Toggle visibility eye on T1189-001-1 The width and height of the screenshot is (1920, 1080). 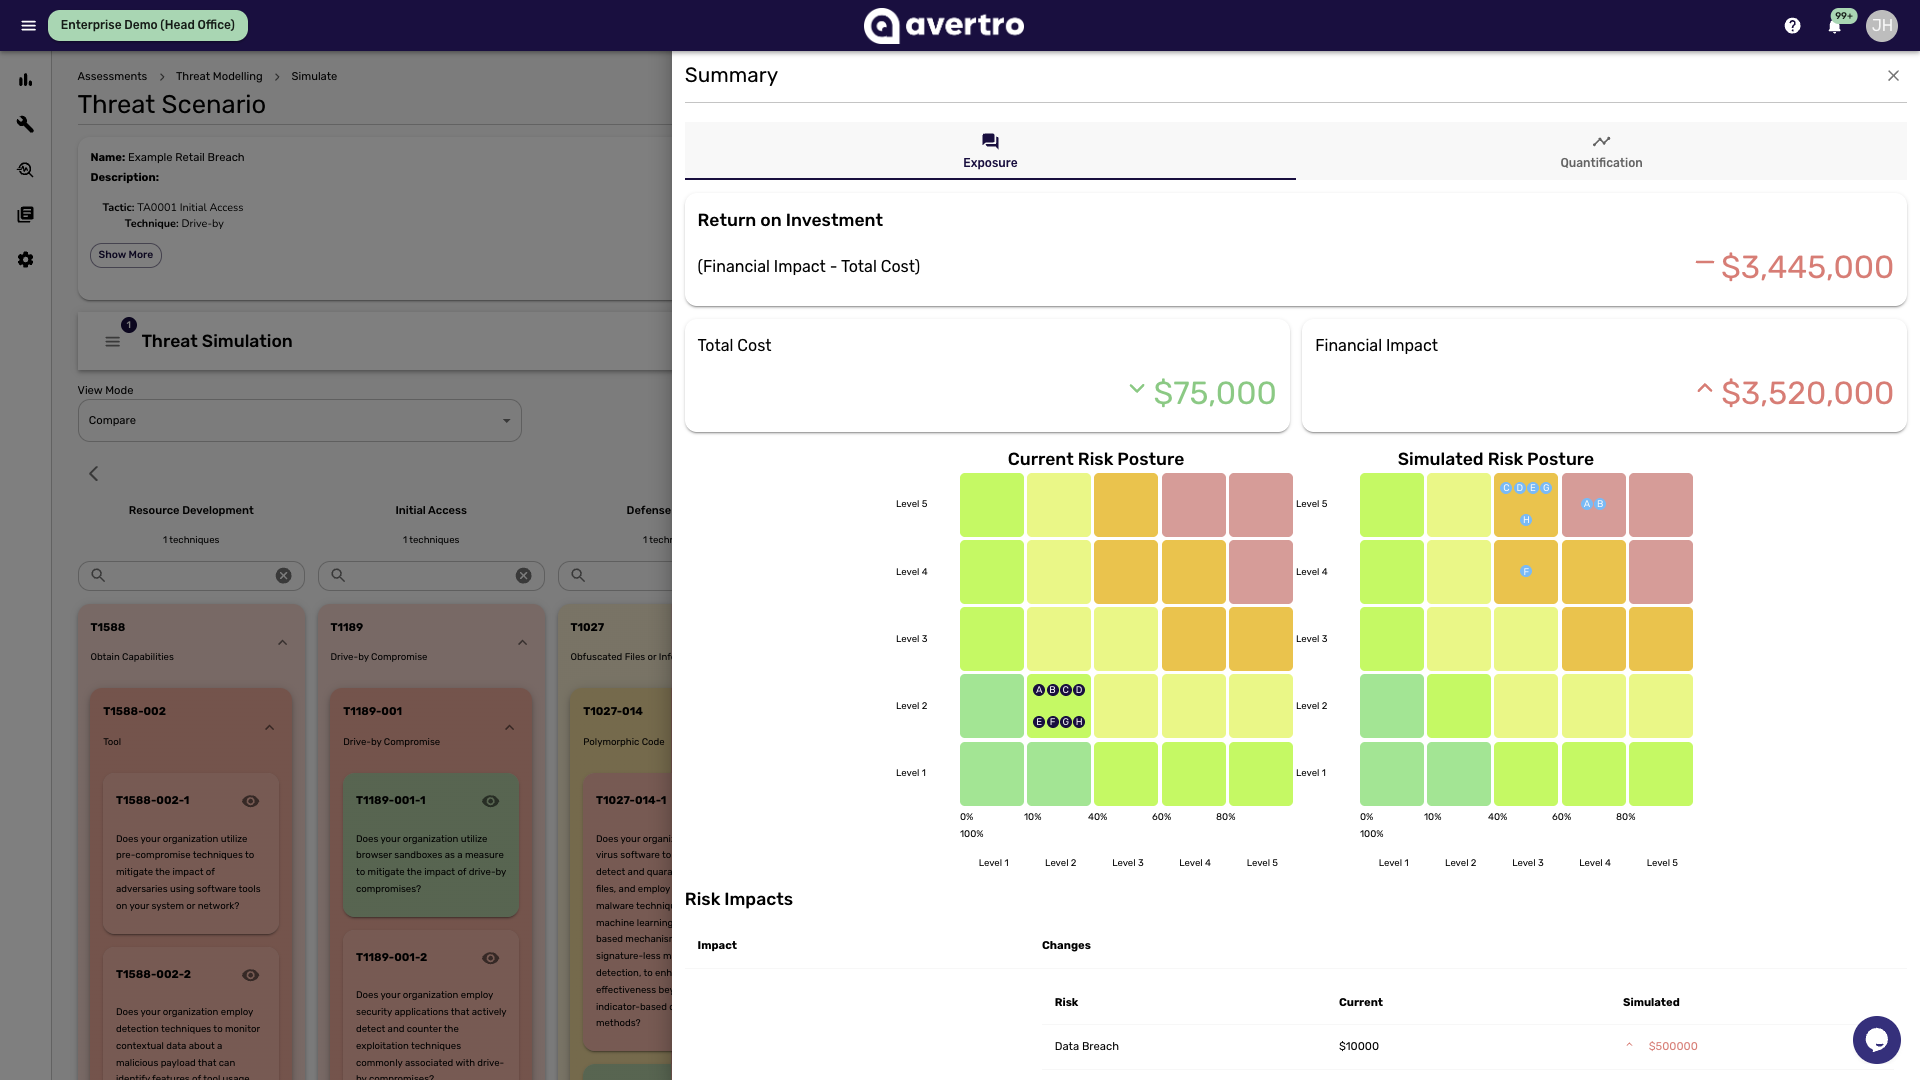point(491,801)
